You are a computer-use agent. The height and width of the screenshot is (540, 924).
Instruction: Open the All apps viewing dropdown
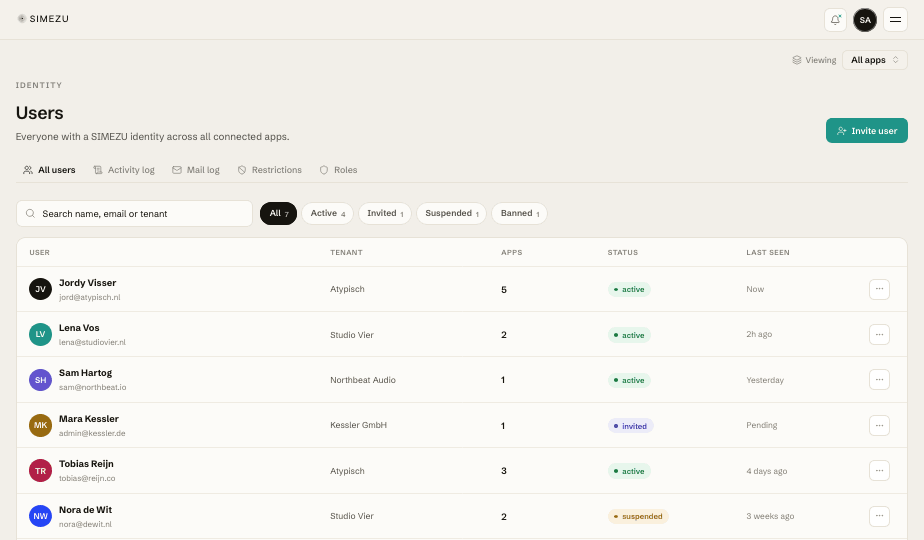874,60
